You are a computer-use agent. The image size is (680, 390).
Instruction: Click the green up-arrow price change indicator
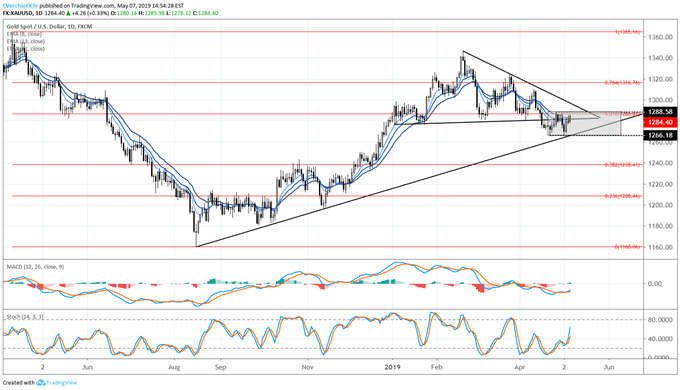click(69, 13)
